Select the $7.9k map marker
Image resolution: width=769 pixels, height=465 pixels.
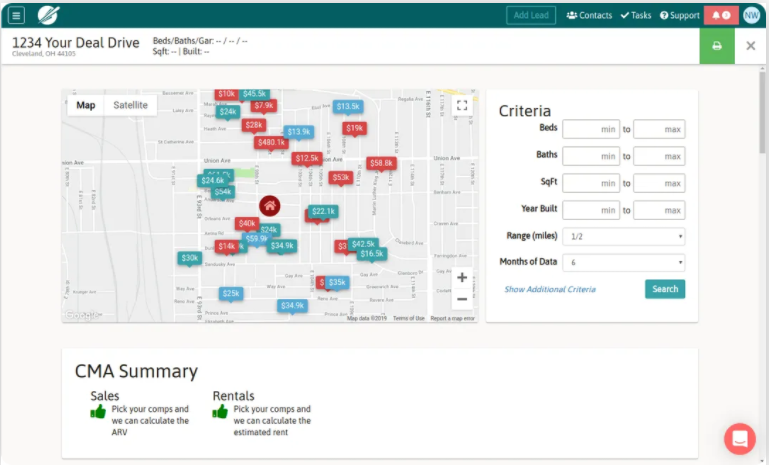point(264,105)
